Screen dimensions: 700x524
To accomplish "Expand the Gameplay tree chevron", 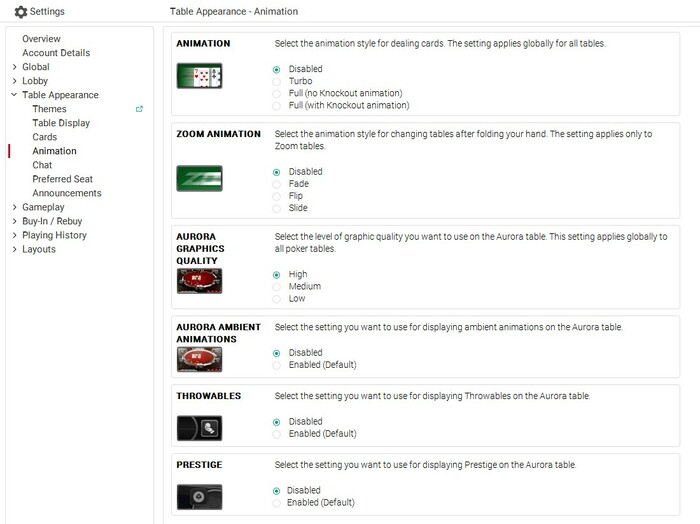I will pyautogui.click(x=14, y=207).
